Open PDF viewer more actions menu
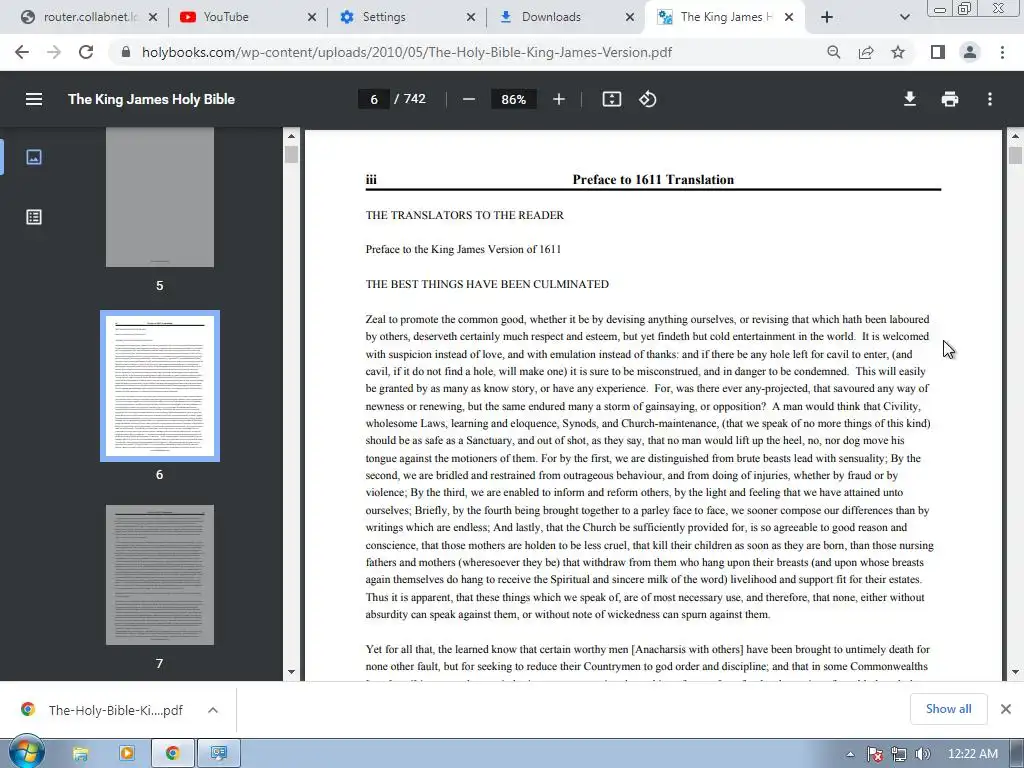Screen dimensions: 1024x768 [x=990, y=99]
